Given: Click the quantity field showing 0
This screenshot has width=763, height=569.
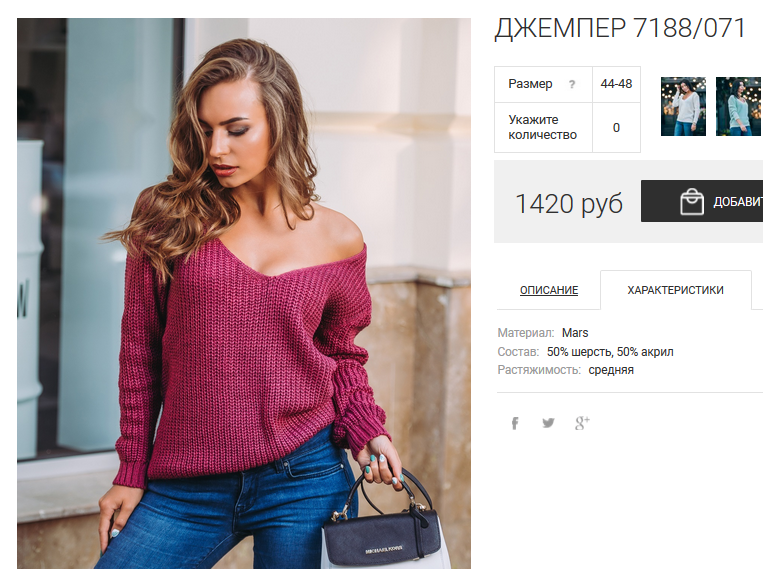Looking at the screenshot, I should click(616, 128).
